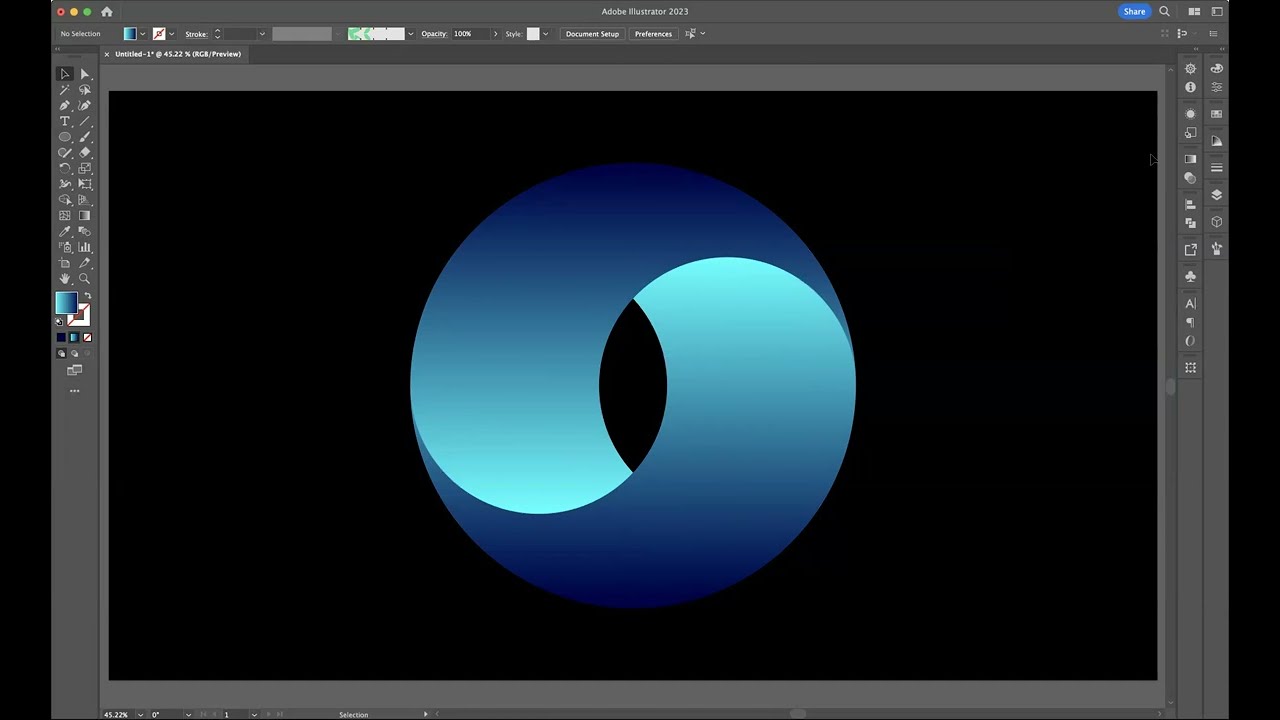Select the Rotate tool
The height and width of the screenshot is (720, 1280).
point(65,168)
